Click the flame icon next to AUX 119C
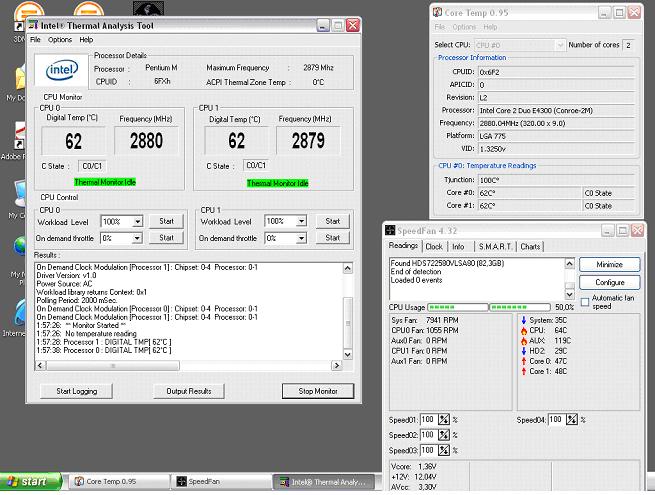The image size is (655, 495). [x=524, y=341]
